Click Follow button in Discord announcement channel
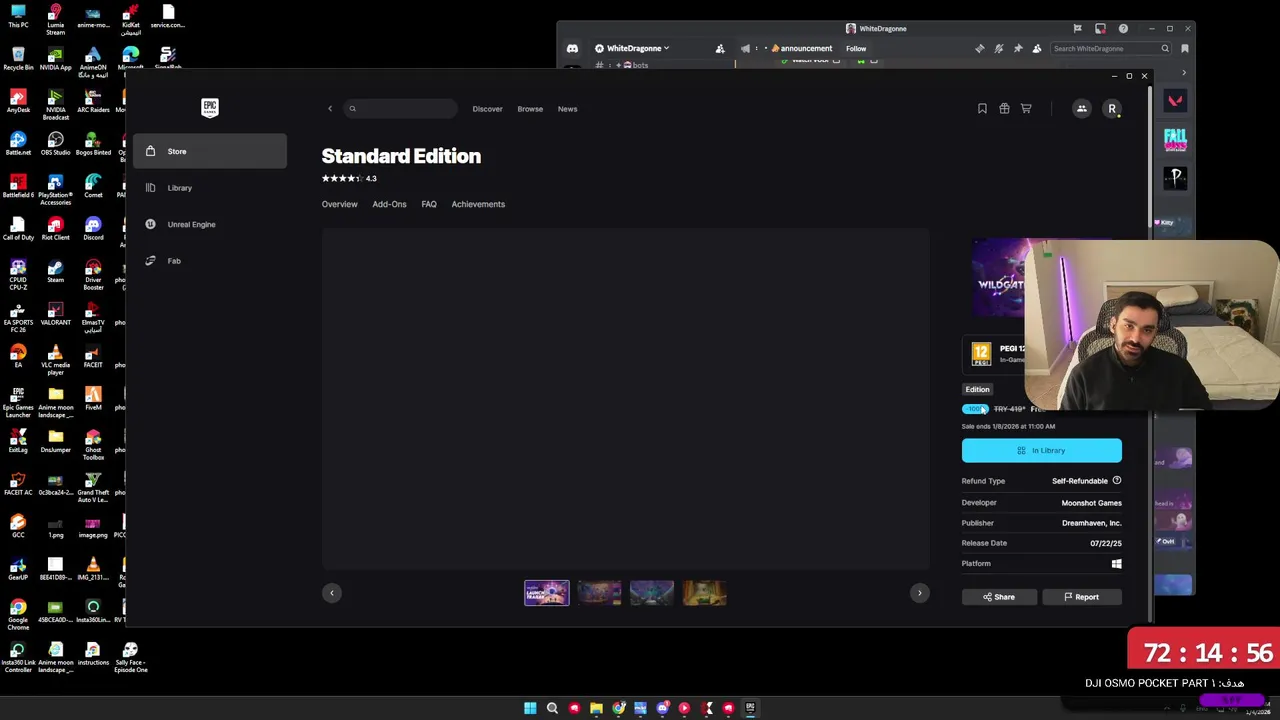Viewport: 1280px width, 720px height. point(856,48)
